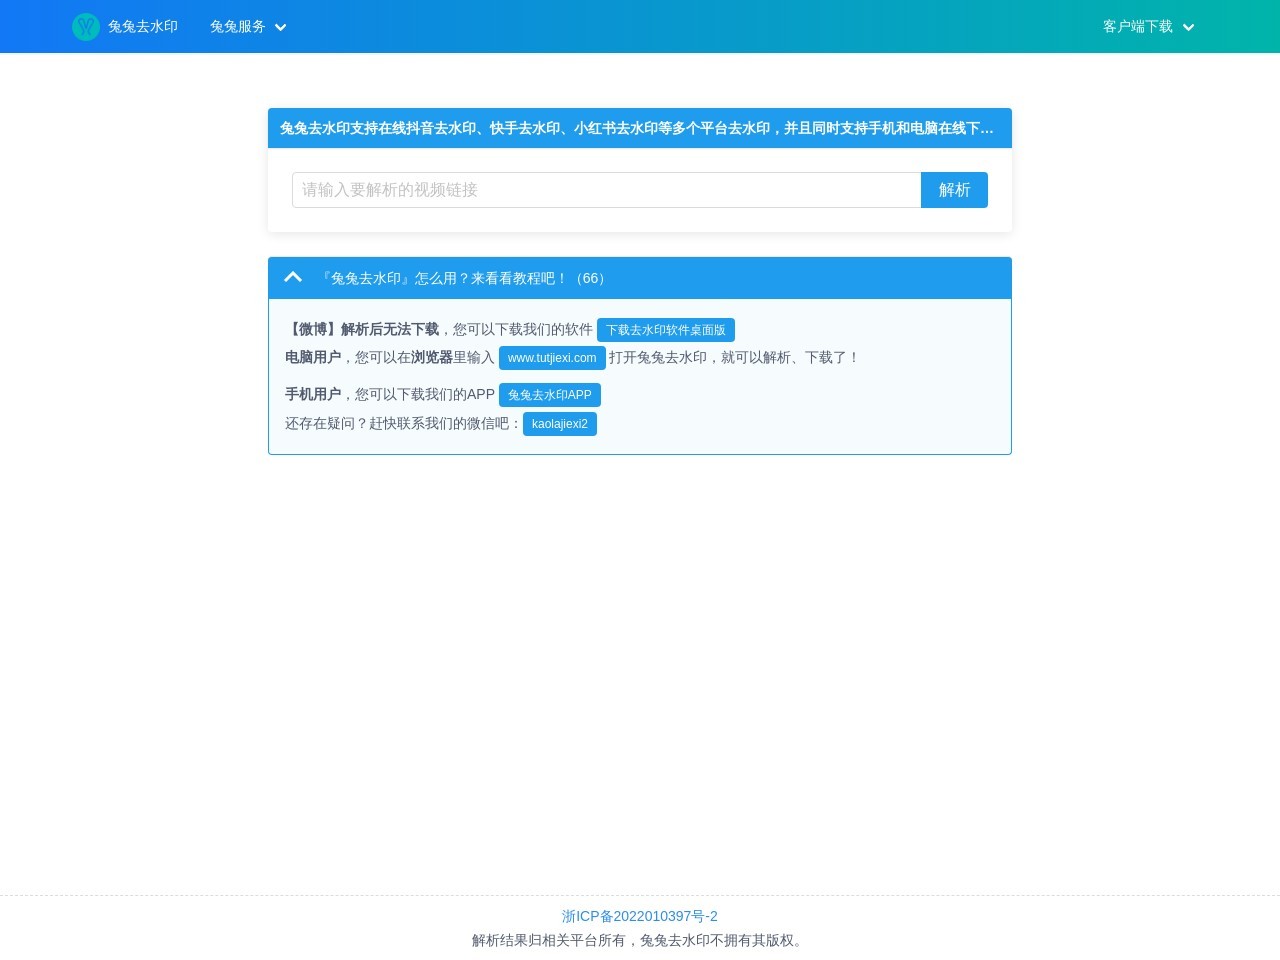The image size is (1280, 960).
Task: Click the 解析 button
Action: coord(954,190)
